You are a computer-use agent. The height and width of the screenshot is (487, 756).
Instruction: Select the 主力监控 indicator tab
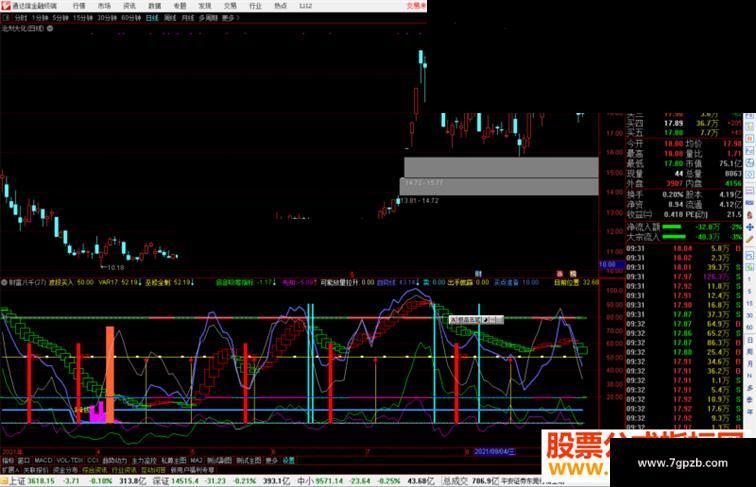[x=144, y=460]
